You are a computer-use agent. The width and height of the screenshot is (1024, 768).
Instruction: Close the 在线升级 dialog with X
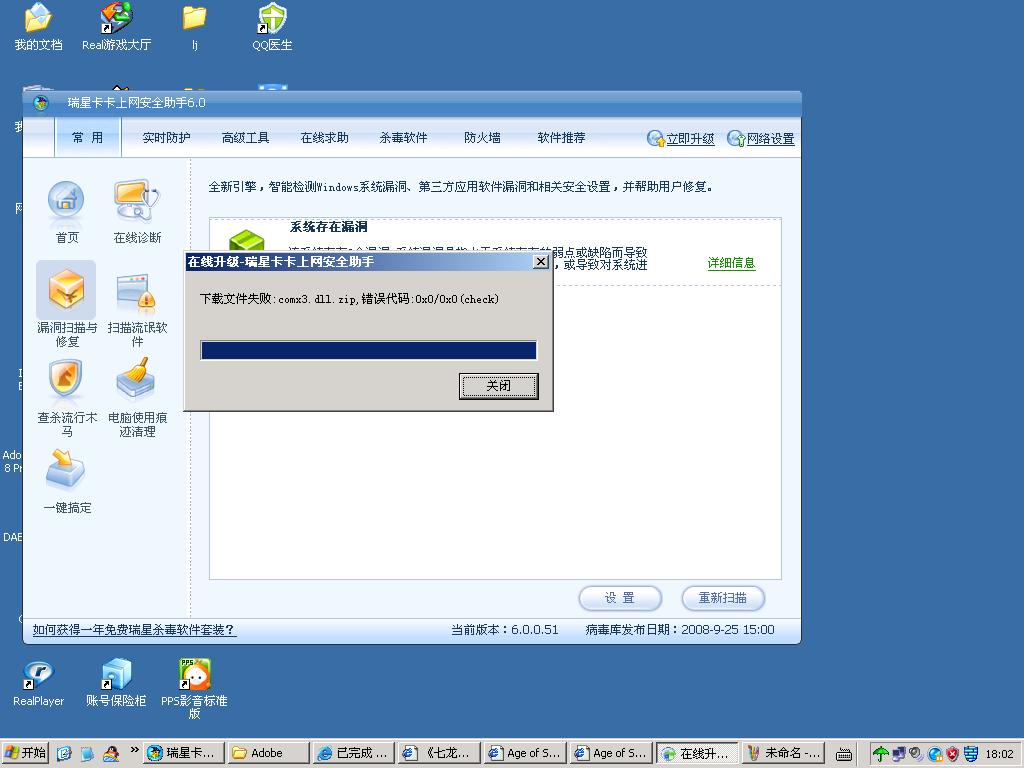[x=541, y=262]
